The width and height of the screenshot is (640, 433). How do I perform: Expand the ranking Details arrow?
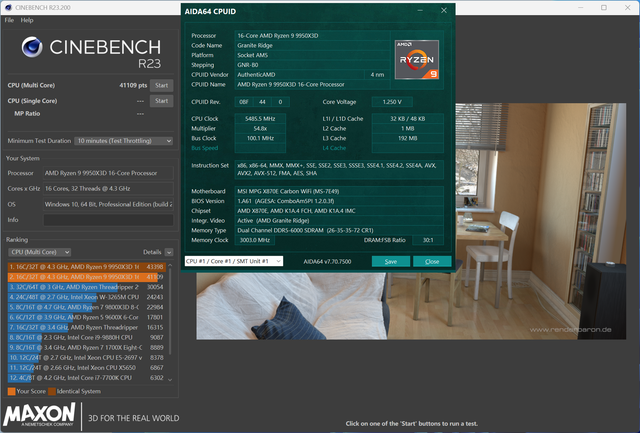(169, 252)
